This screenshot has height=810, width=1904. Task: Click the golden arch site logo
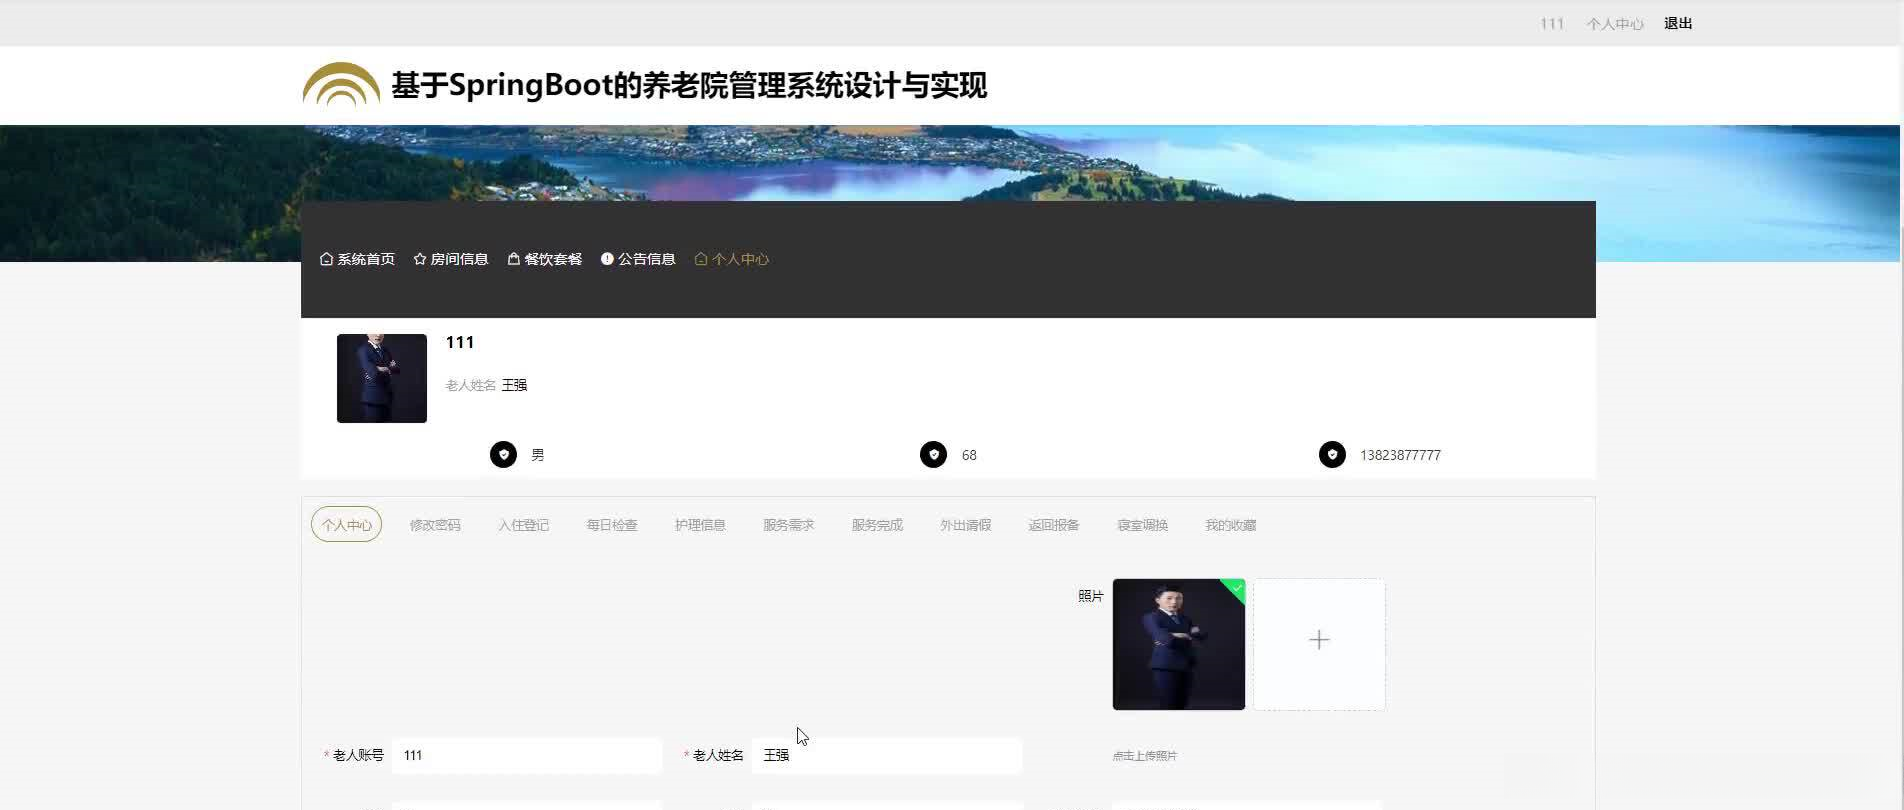[341, 84]
